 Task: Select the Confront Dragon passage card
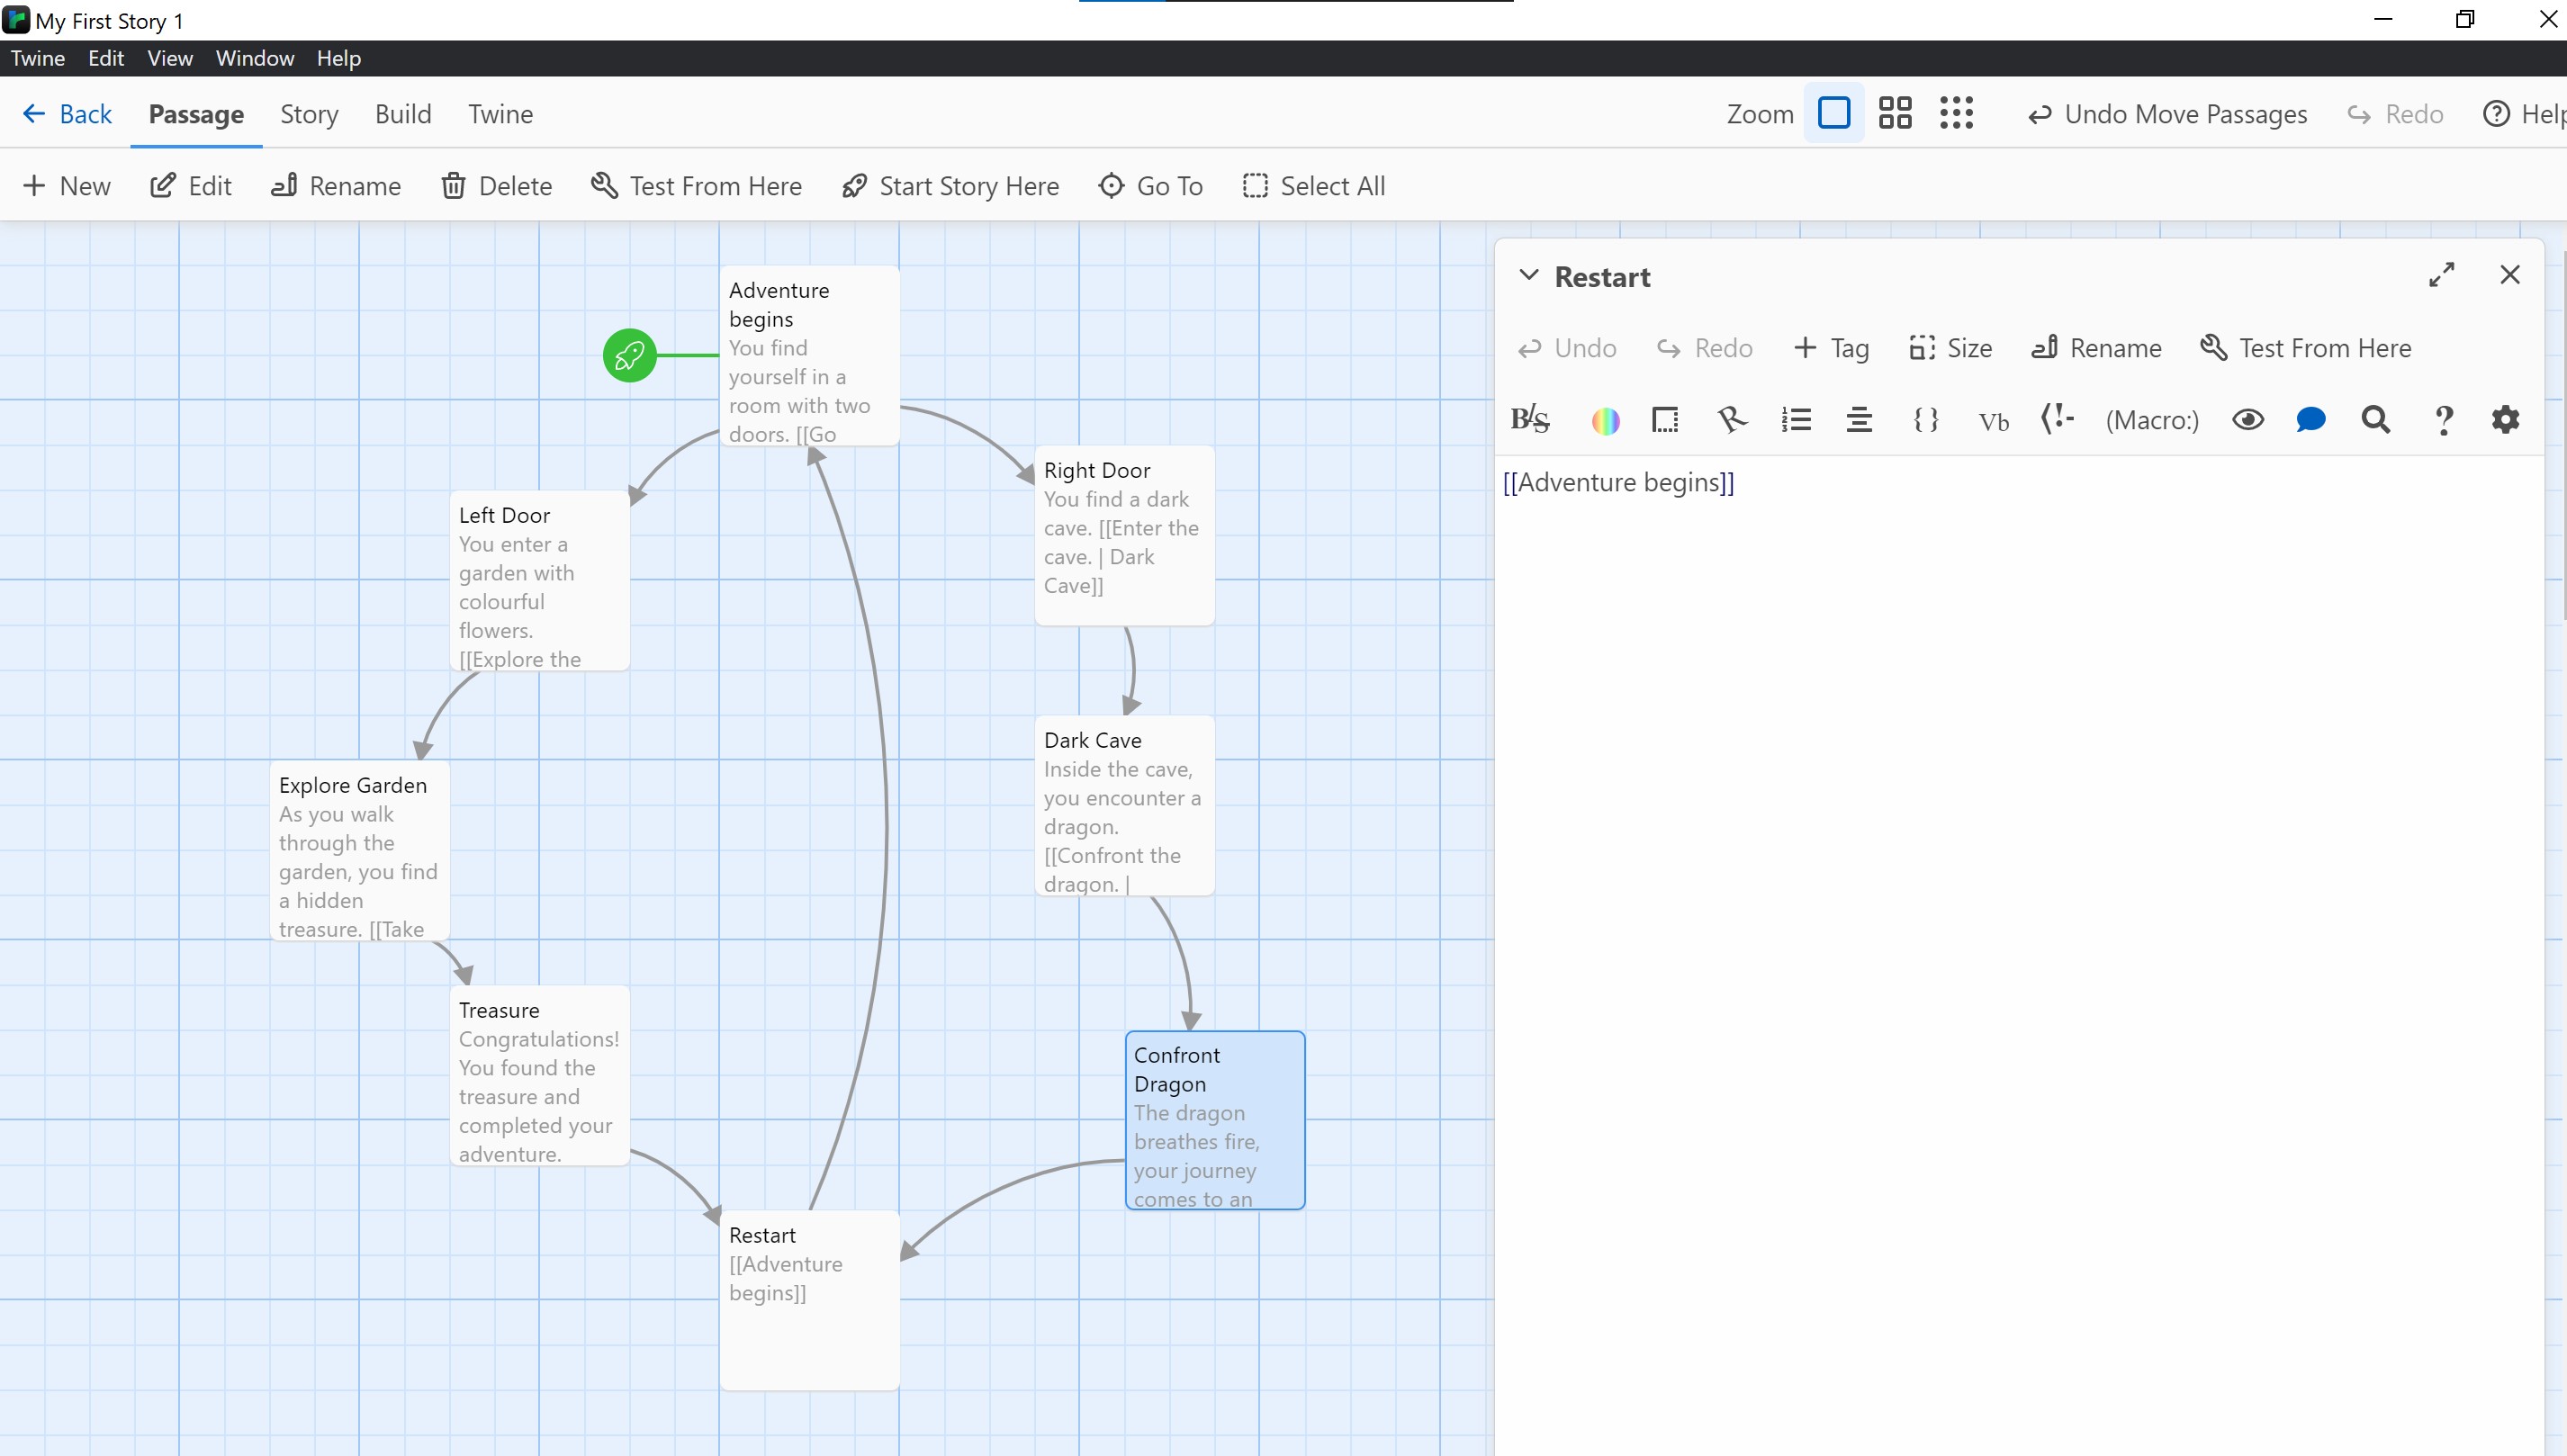coord(1215,1120)
